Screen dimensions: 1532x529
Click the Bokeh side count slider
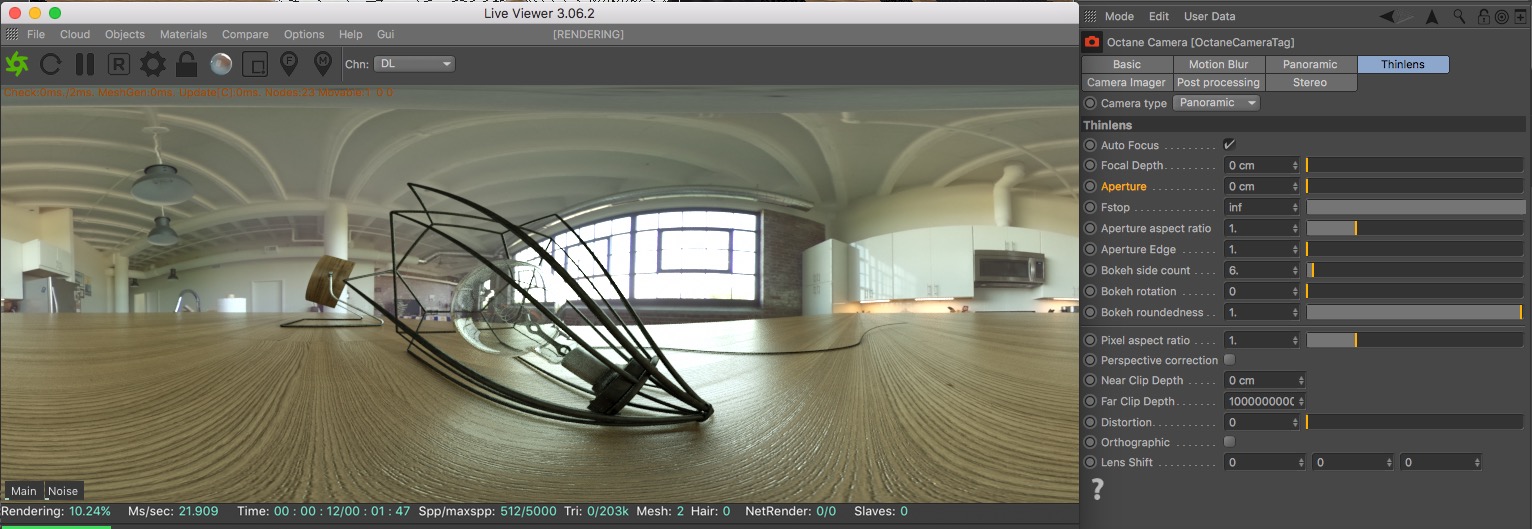1414,270
